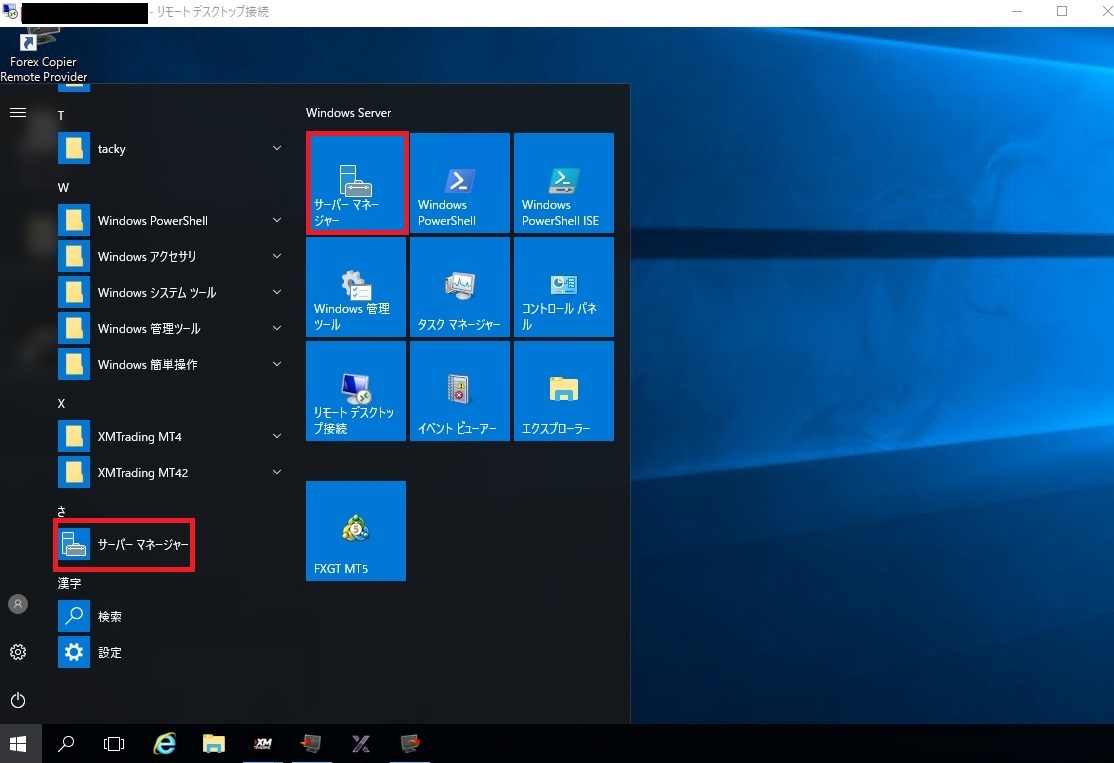Expand the Windows 簡単操作 folder chevron

[x=277, y=364]
